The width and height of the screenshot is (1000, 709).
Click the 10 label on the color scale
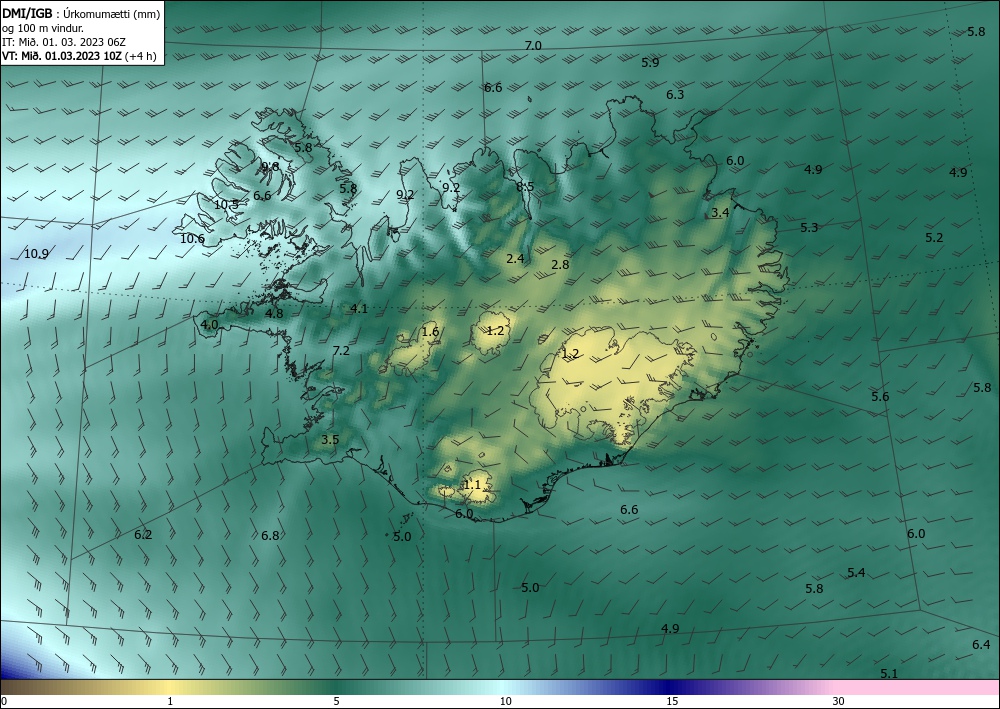tap(505, 701)
